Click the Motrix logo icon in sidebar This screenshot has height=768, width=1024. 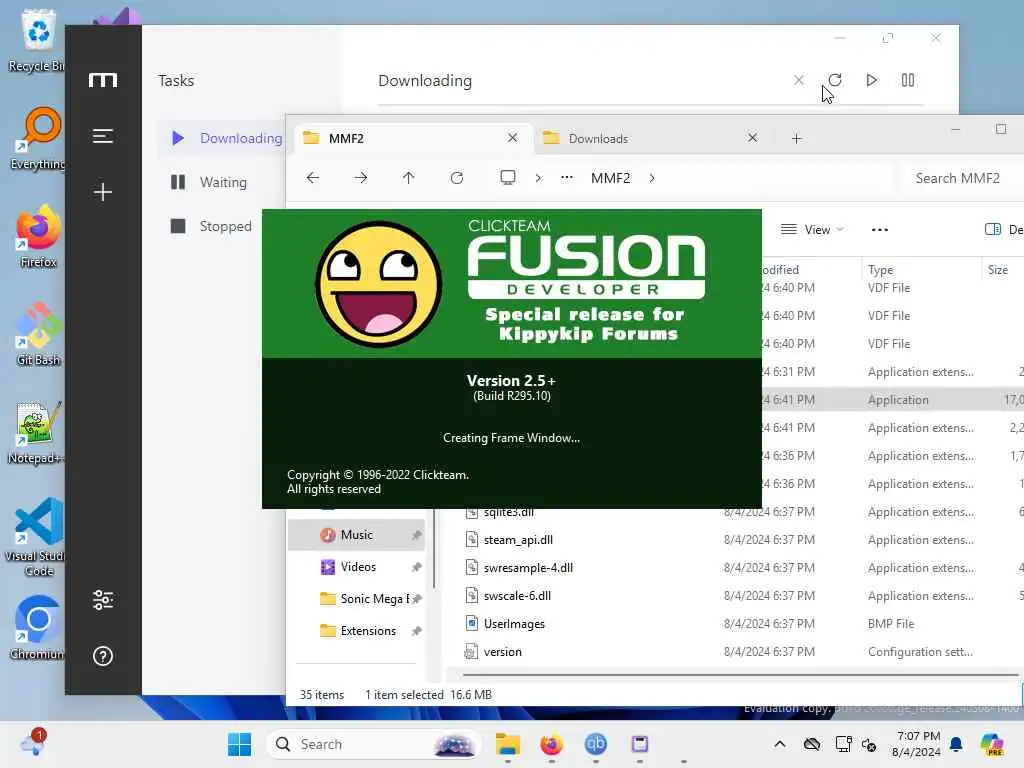[103, 80]
